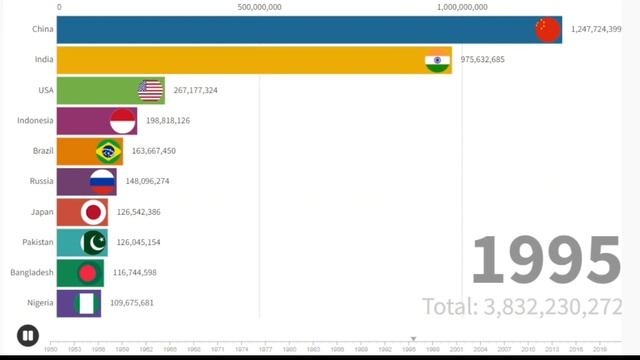Click the 'Brazil' country label
Image resolution: width=640 pixels, height=360 pixels.
[x=43, y=151]
